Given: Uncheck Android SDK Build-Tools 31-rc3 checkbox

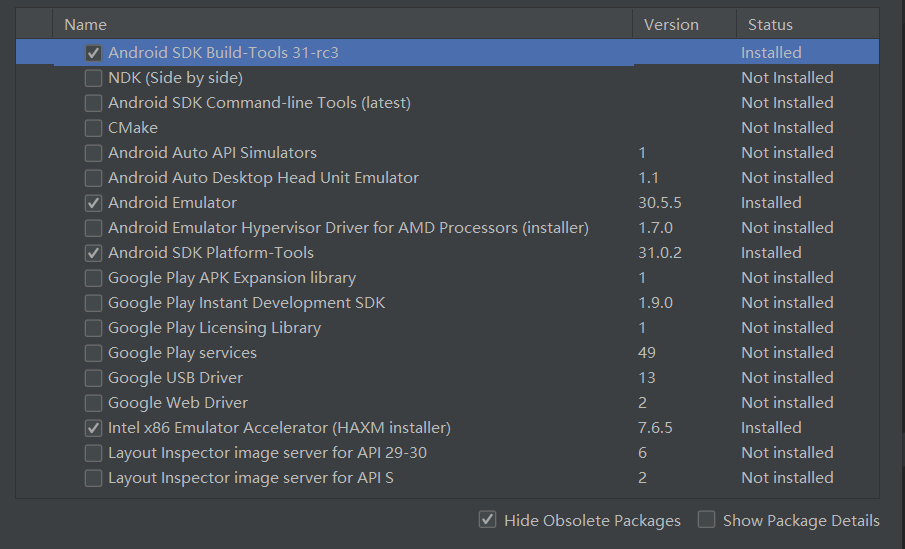Looking at the screenshot, I should pos(93,53).
